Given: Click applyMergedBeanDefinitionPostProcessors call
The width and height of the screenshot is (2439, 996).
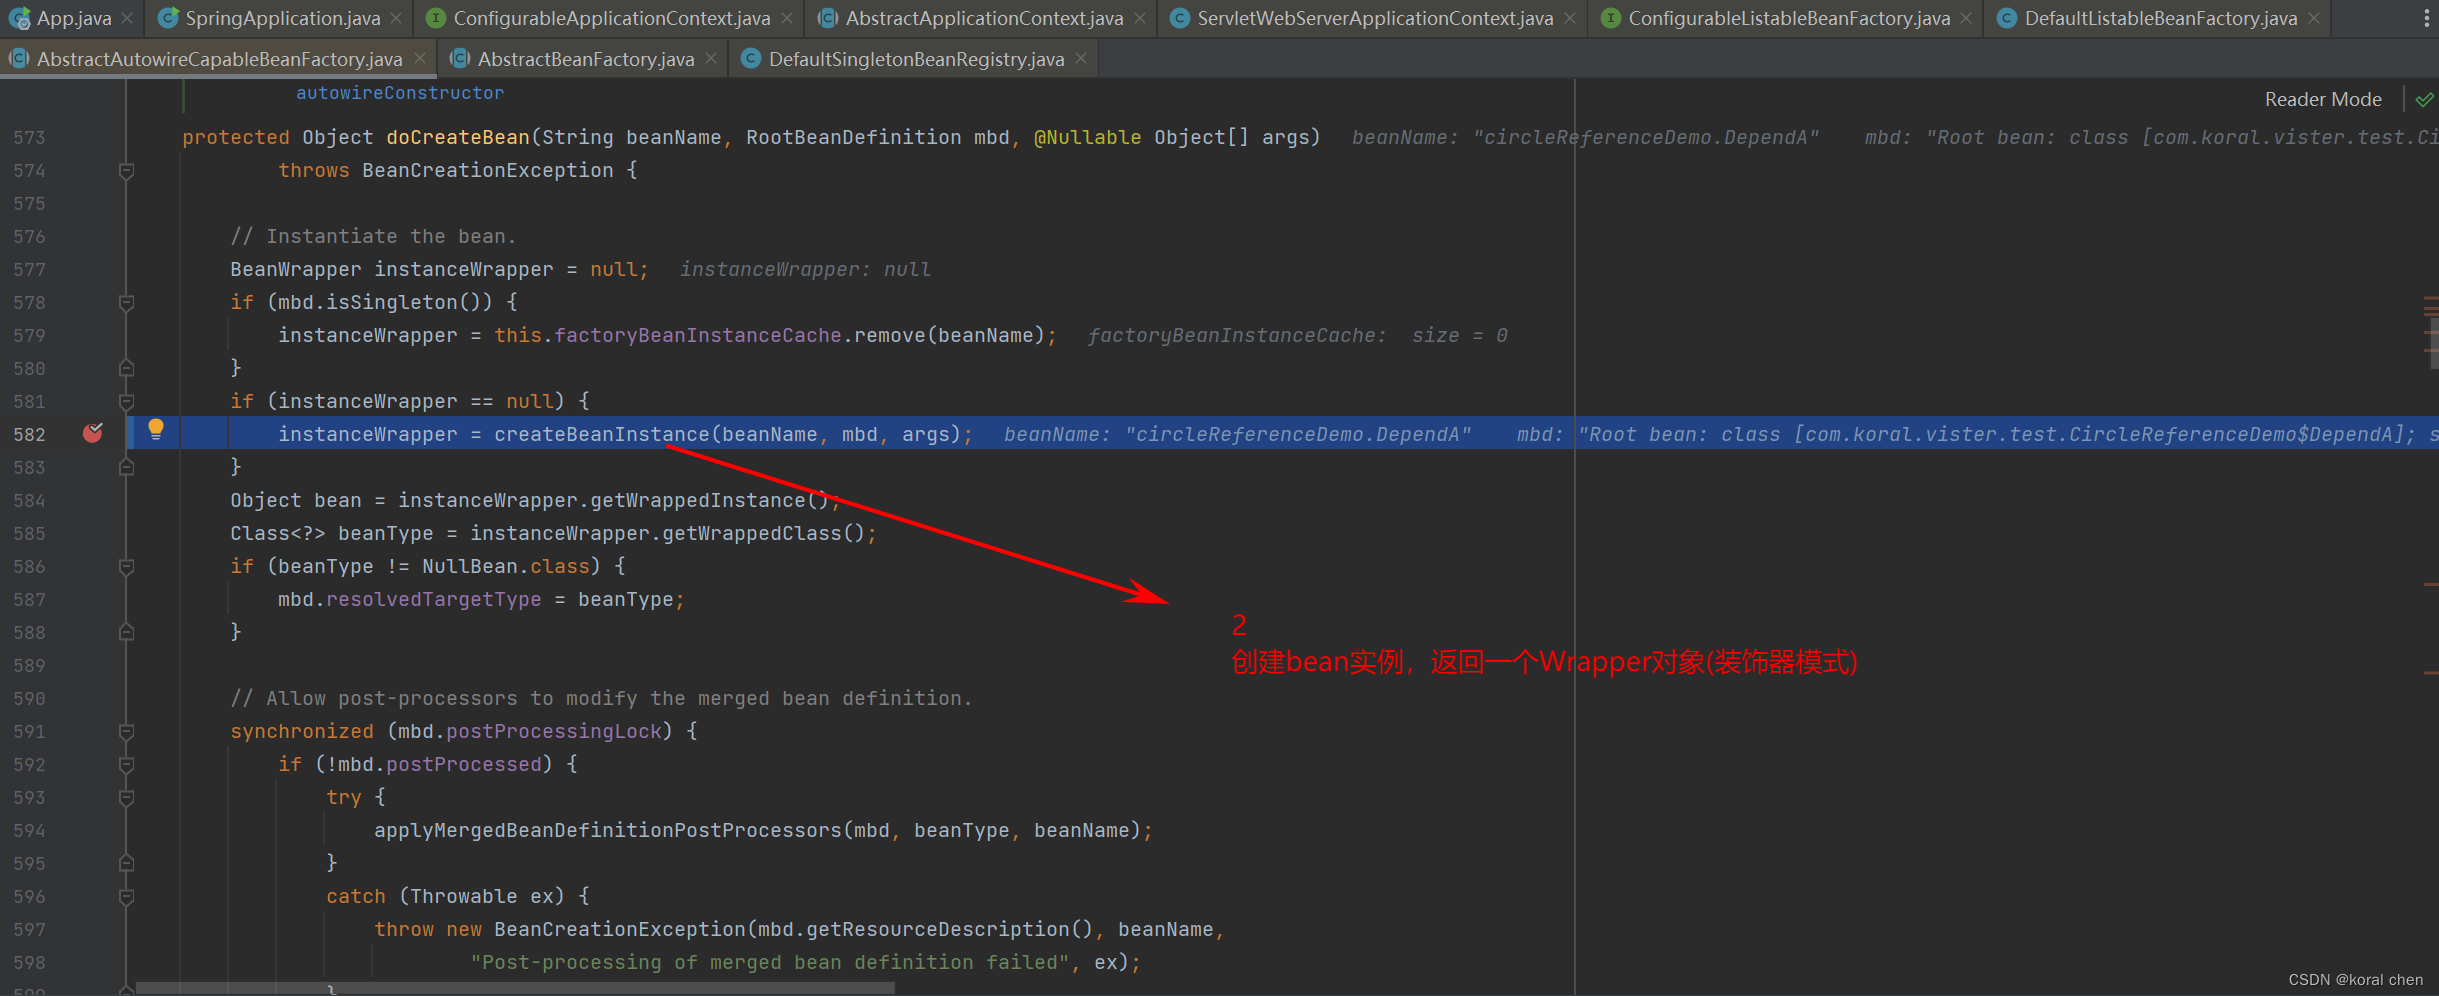Looking at the screenshot, I should [x=608, y=830].
